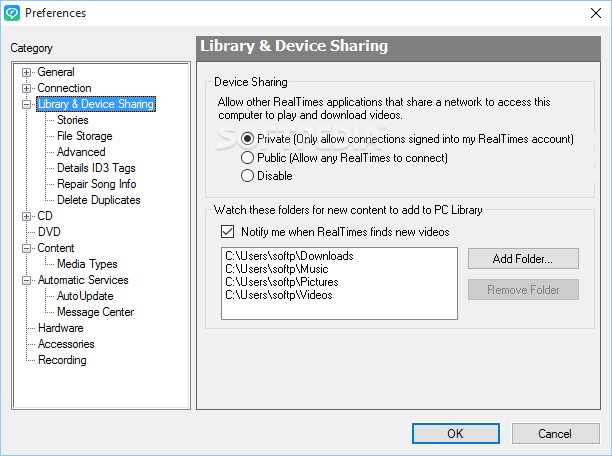Select the Music folder in watch list
Viewport: 612px width, 456px height.
(277, 269)
